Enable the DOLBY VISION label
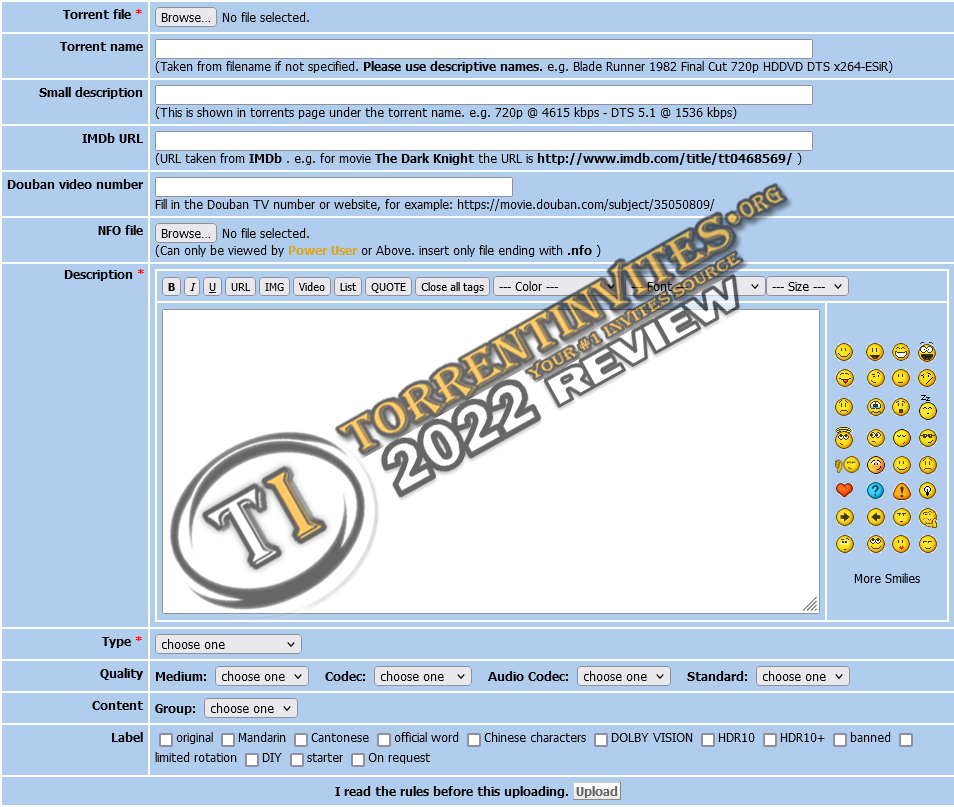Viewport: 954px width, 807px height. pos(601,740)
